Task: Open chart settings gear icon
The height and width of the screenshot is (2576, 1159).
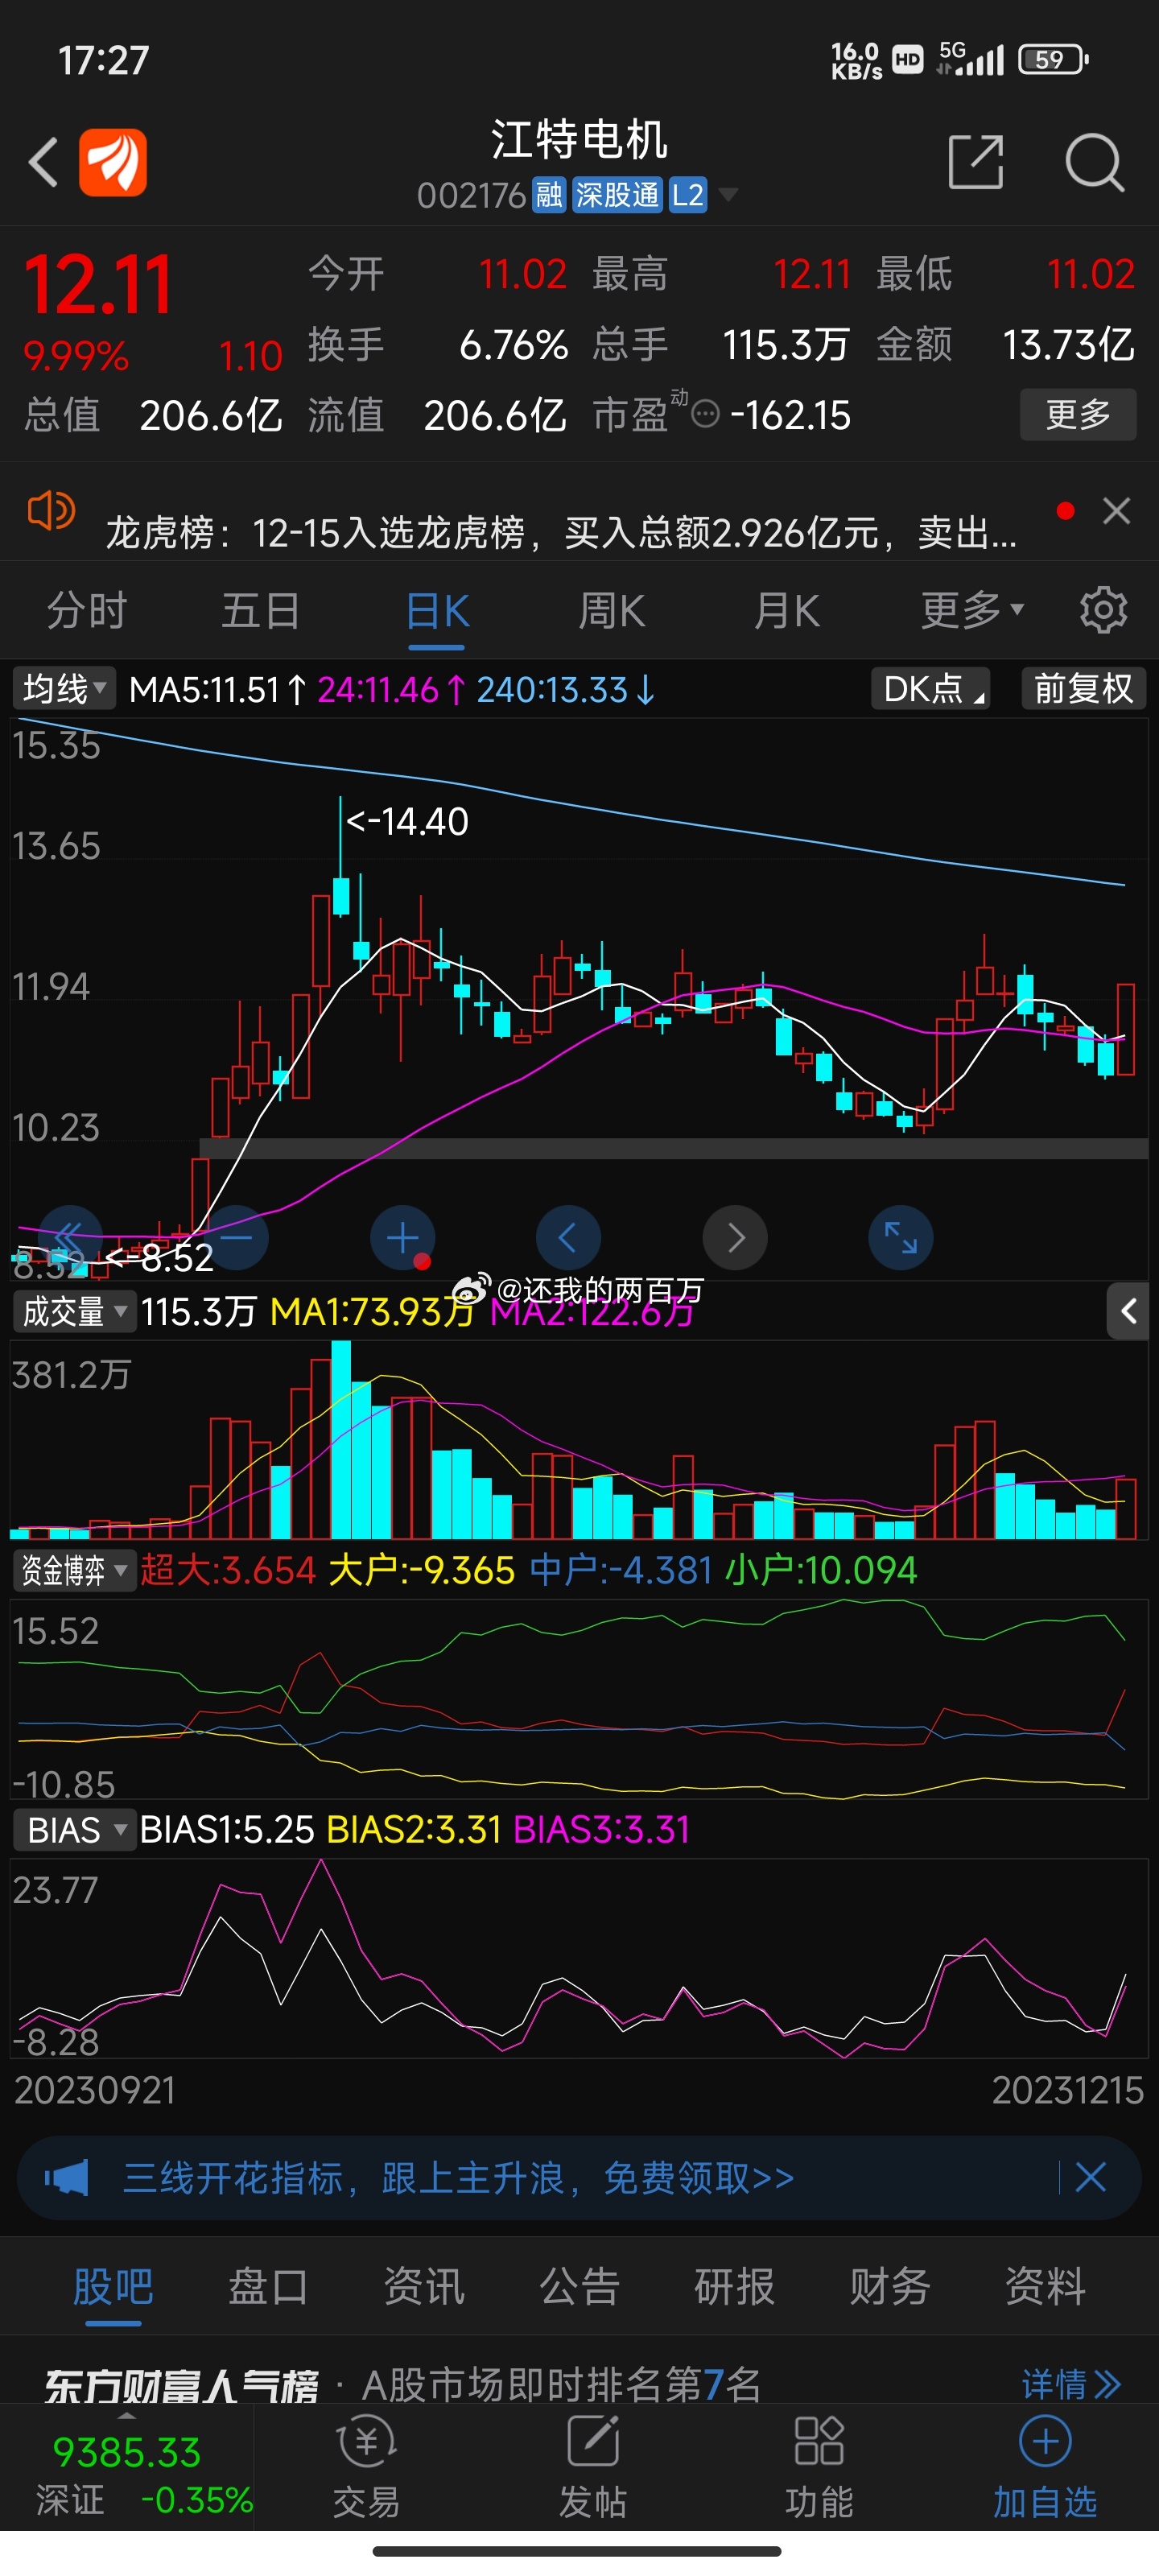Action: tap(1103, 610)
